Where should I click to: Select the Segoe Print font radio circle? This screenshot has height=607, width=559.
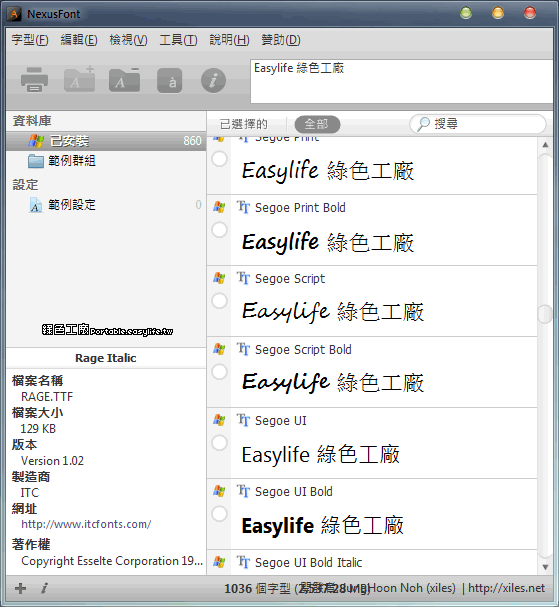click(219, 159)
